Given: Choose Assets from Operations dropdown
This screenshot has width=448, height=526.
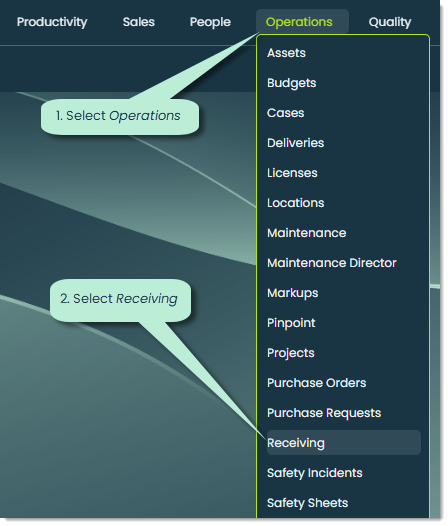Looking at the screenshot, I should pyautogui.click(x=286, y=53).
